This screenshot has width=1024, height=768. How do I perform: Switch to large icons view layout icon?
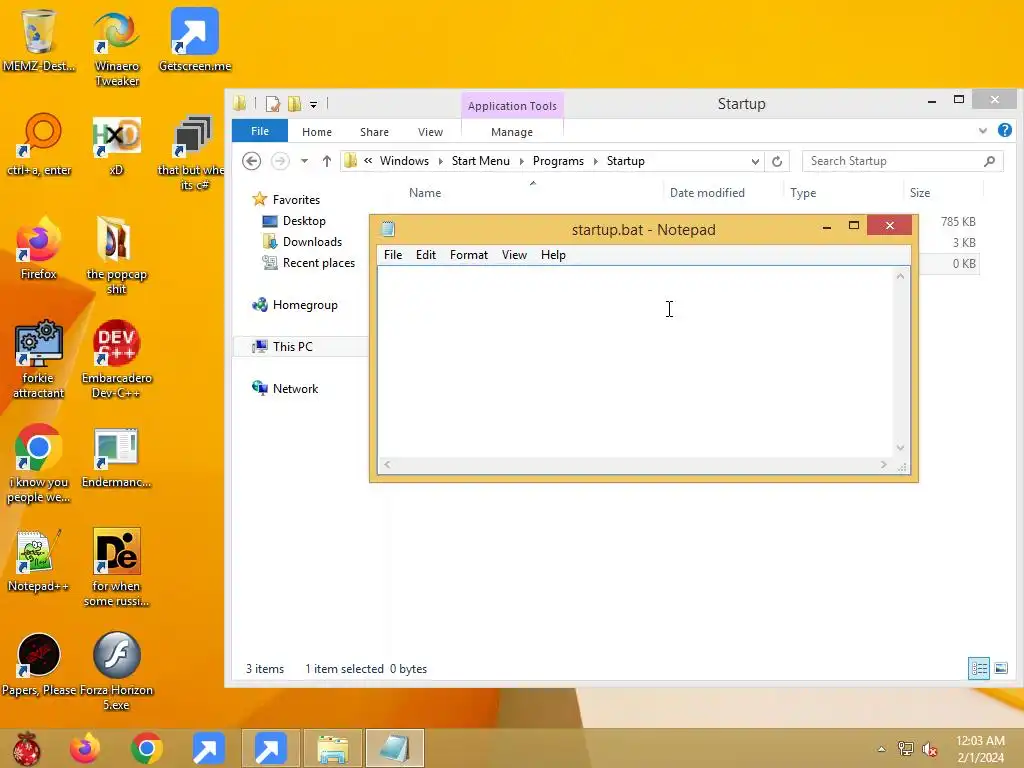tap(1000, 668)
